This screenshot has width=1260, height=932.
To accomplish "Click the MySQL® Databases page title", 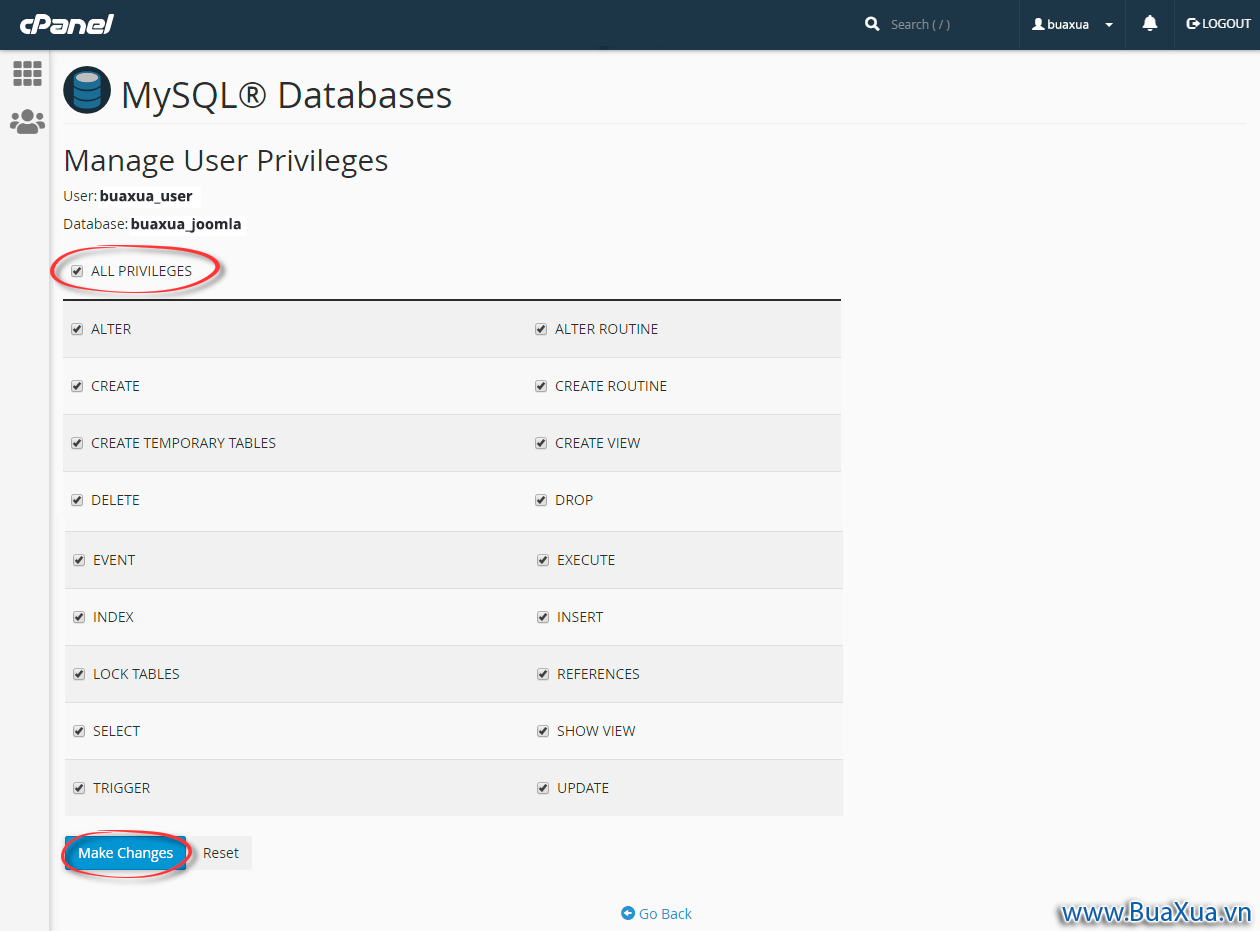I will tap(287, 95).
